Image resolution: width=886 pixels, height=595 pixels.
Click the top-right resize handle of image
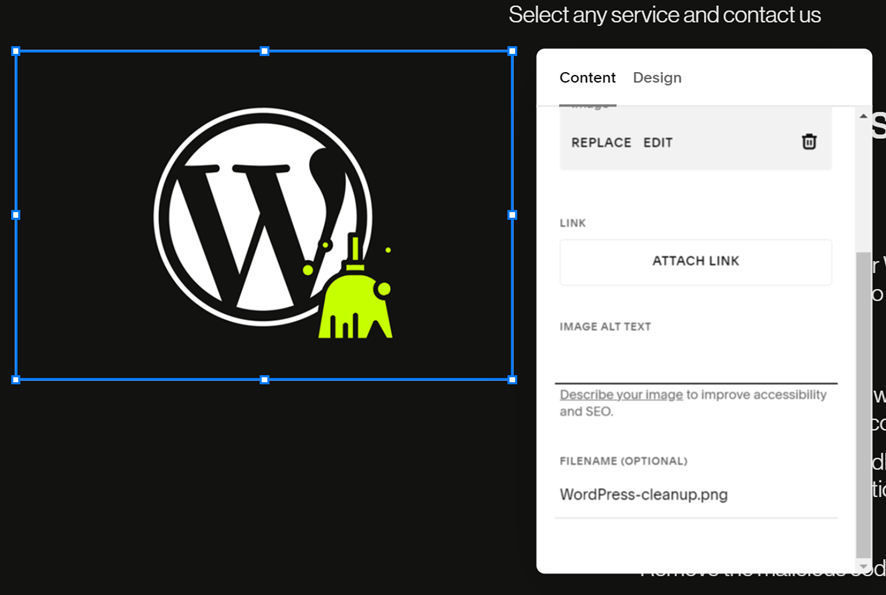click(x=512, y=51)
